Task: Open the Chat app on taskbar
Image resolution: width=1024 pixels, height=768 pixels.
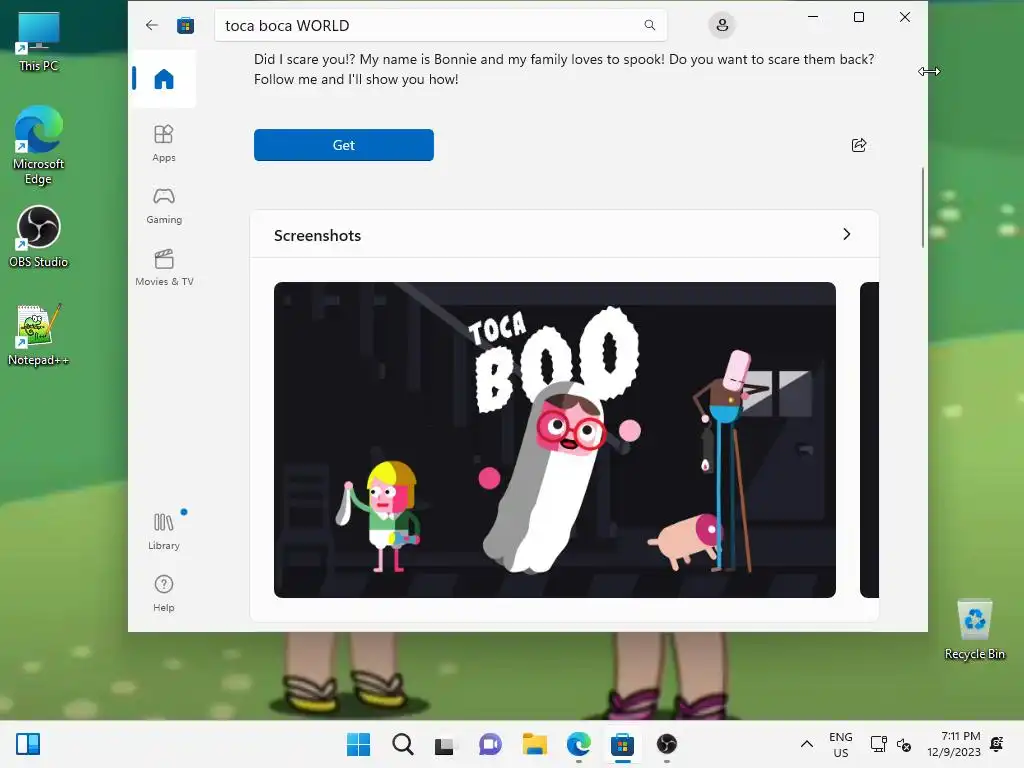Action: click(x=490, y=744)
